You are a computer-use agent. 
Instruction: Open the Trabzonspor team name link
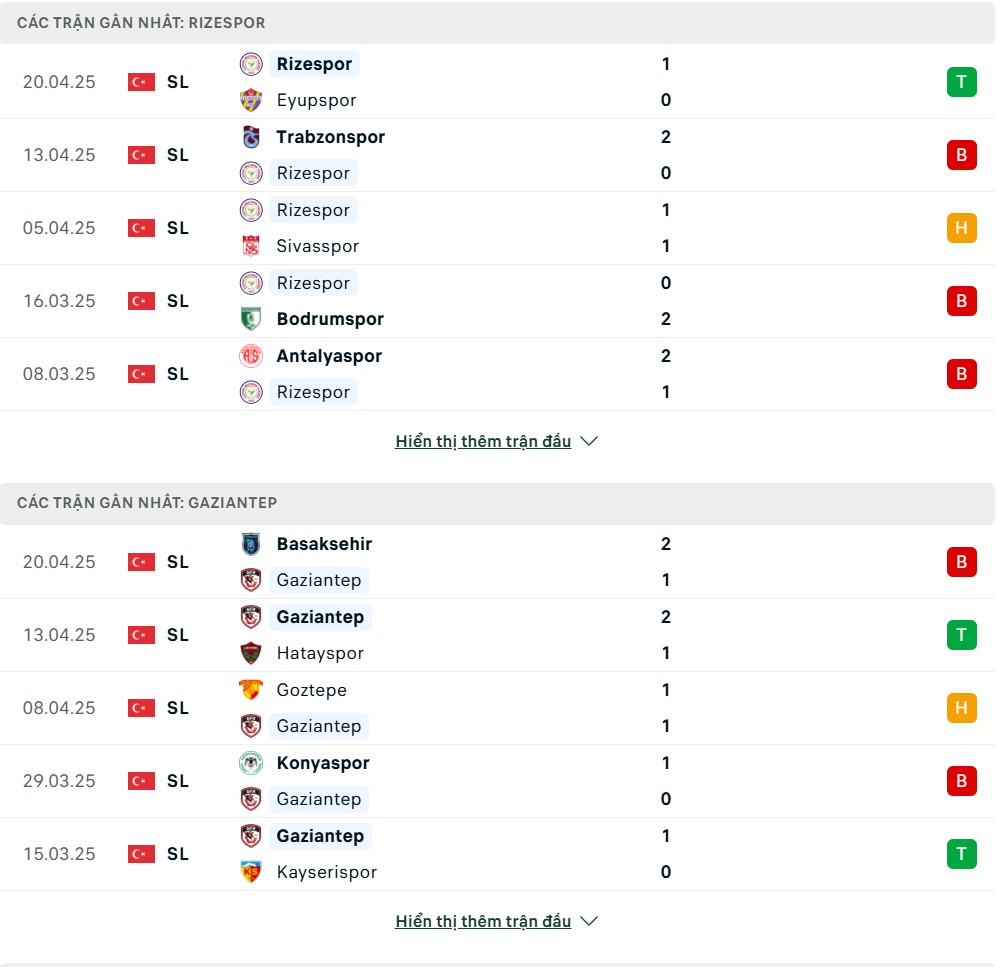(x=331, y=137)
